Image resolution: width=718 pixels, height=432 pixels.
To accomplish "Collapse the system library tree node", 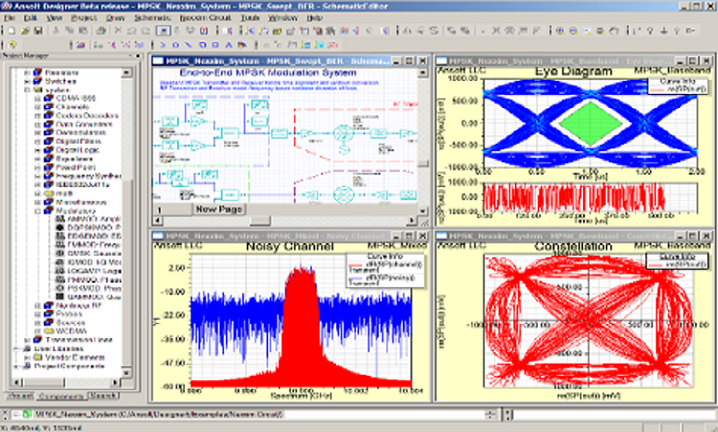I will [27, 90].
